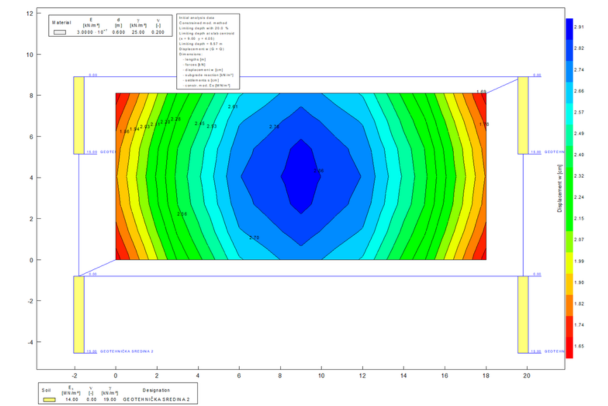The height and width of the screenshot is (406, 608).
Task: Click the cyan 2.57 legend color band
Action: click(x=569, y=114)
